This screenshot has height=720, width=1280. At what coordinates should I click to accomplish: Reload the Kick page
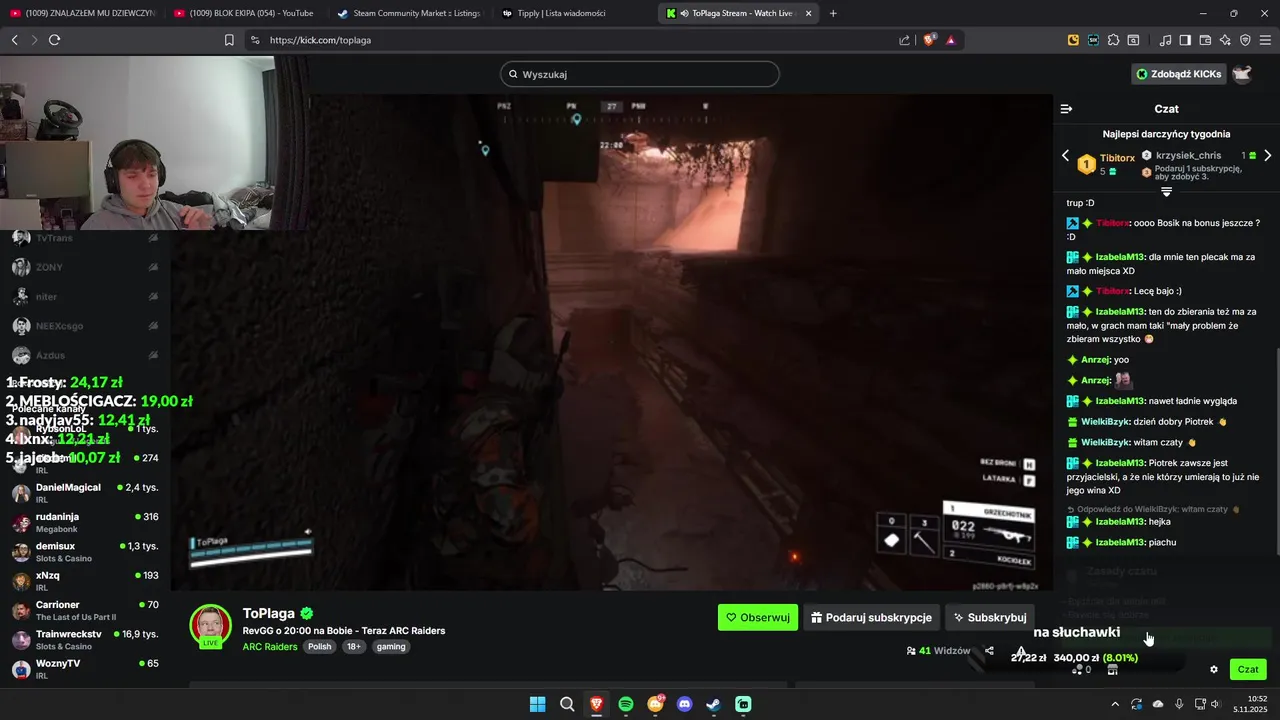pos(54,40)
